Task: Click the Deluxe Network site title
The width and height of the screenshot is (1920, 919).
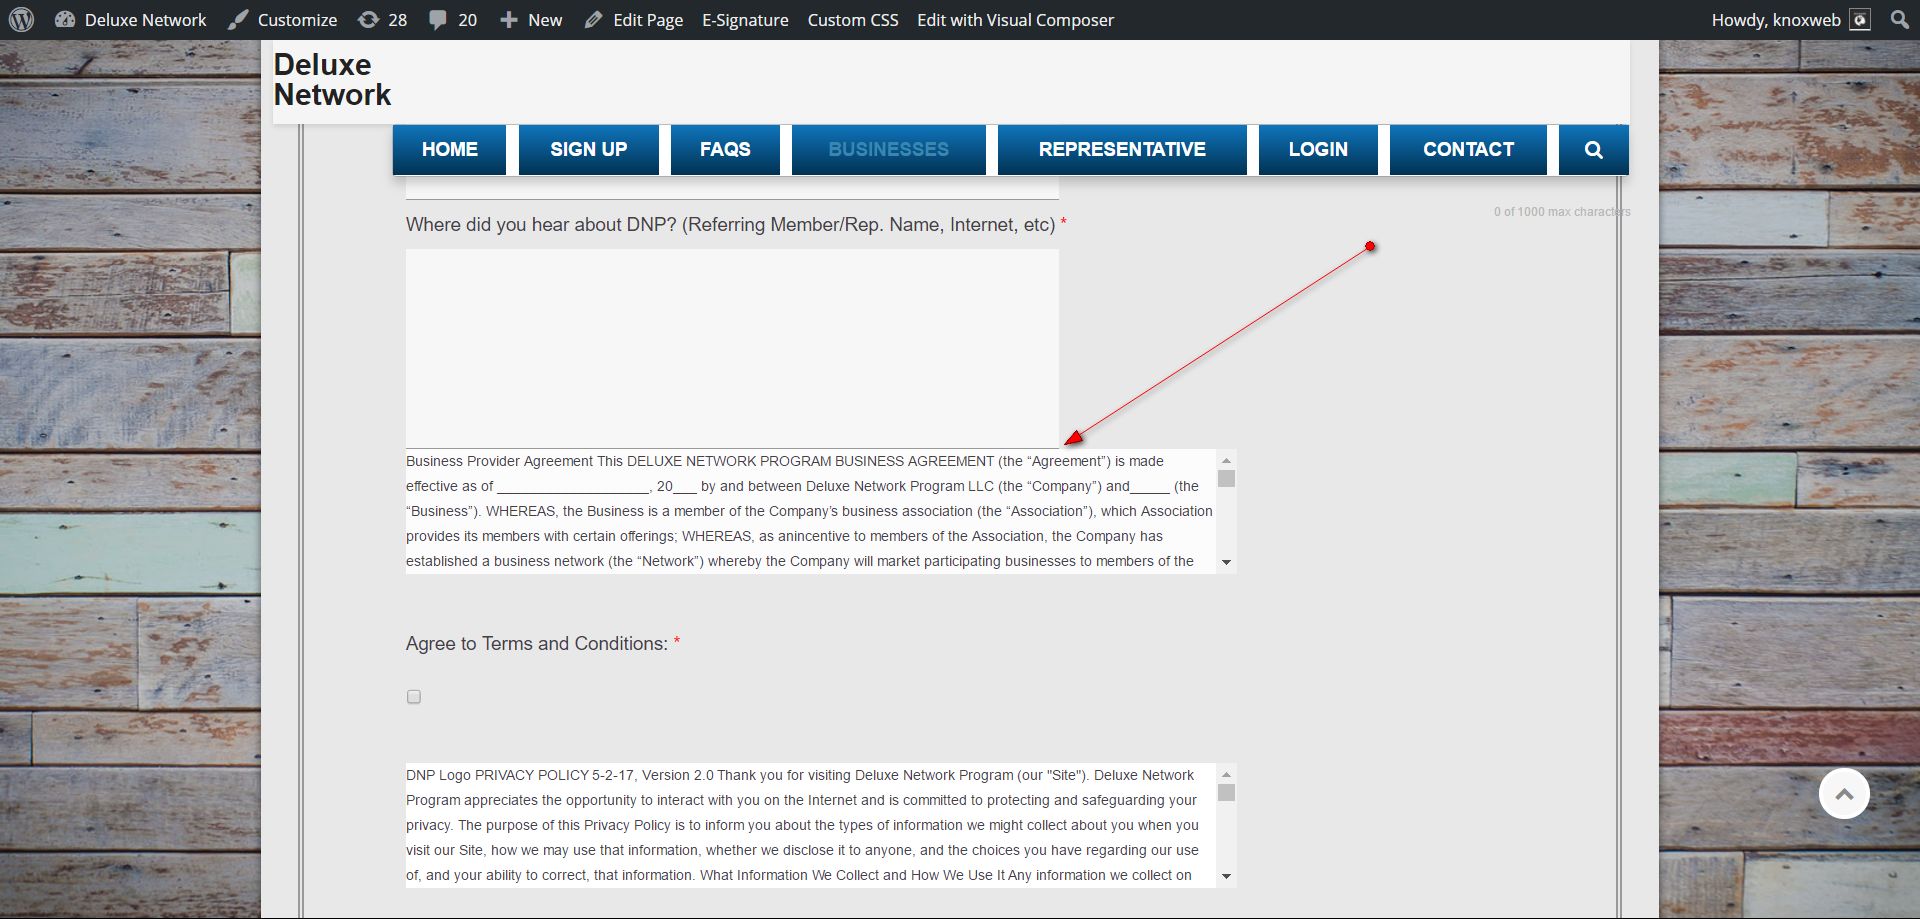Action: 332,80
